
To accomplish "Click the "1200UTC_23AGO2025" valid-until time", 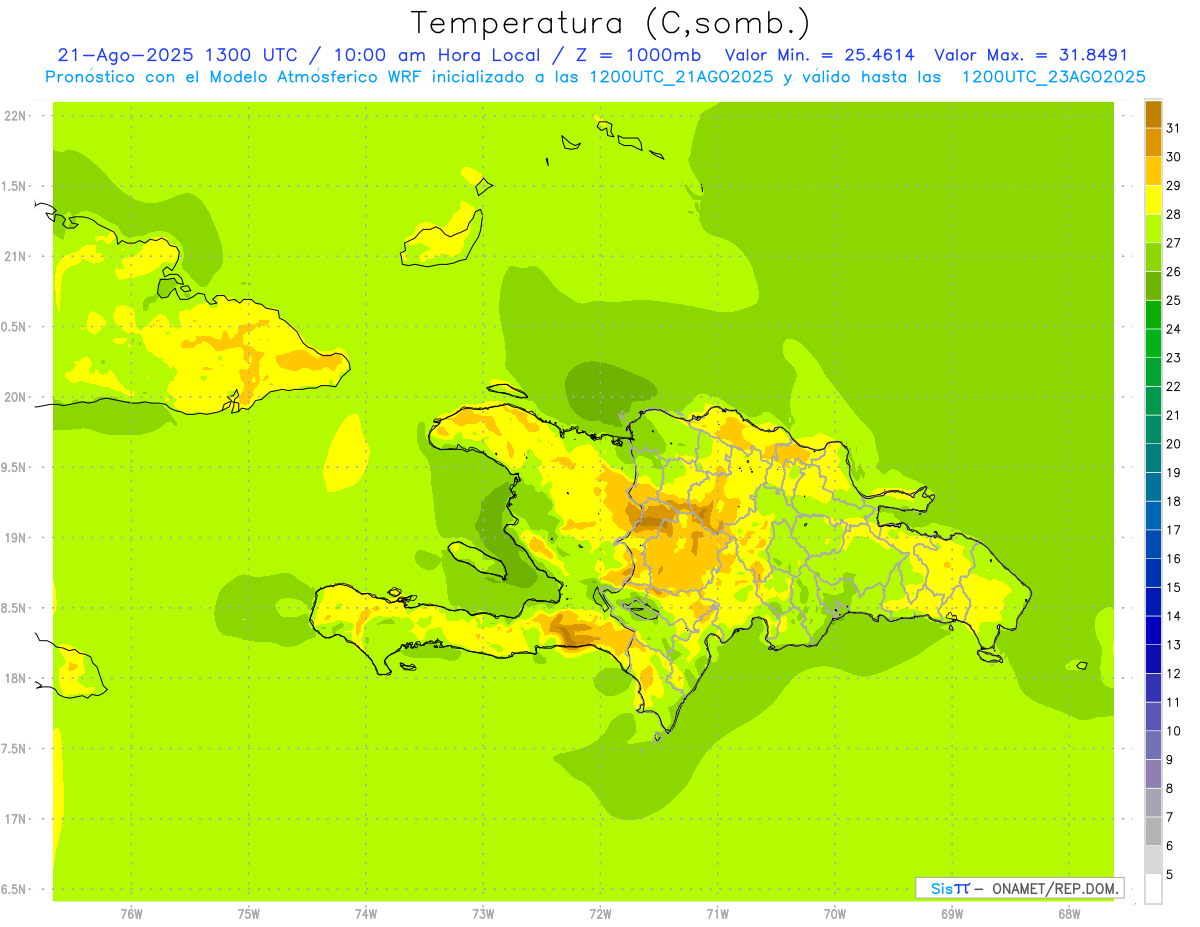I will [1053, 77].
